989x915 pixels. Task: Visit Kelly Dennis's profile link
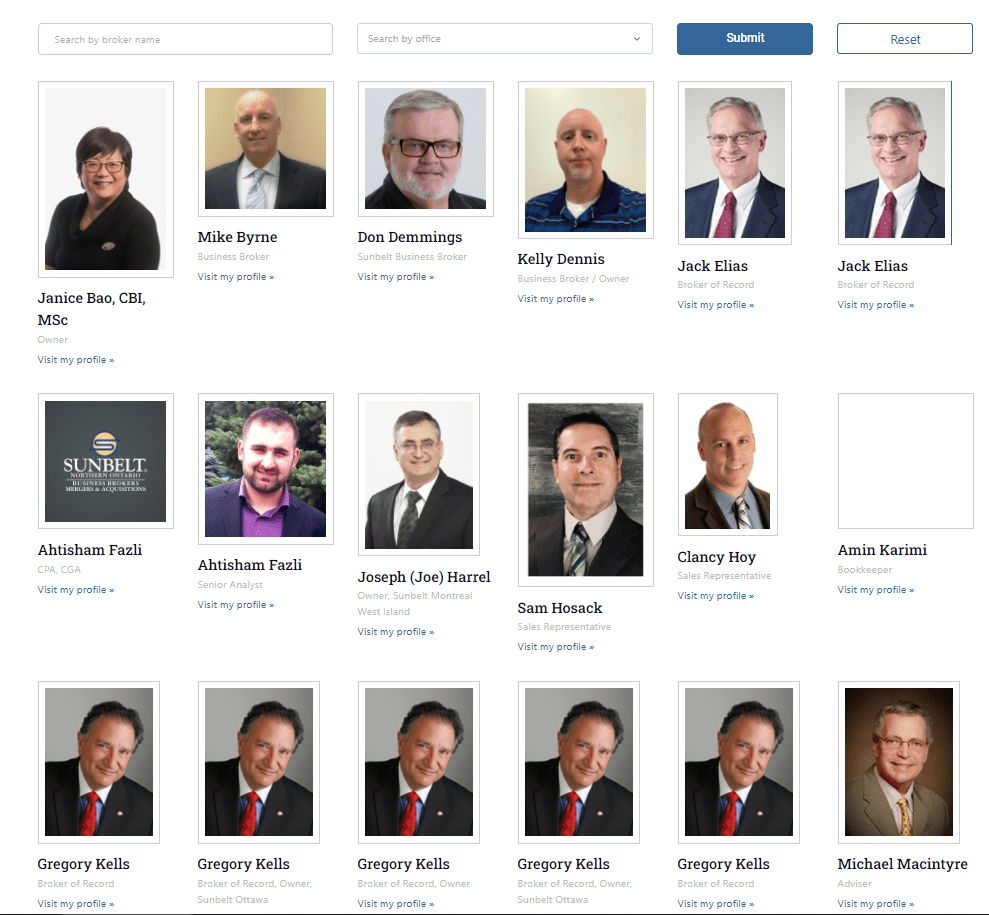556,299
